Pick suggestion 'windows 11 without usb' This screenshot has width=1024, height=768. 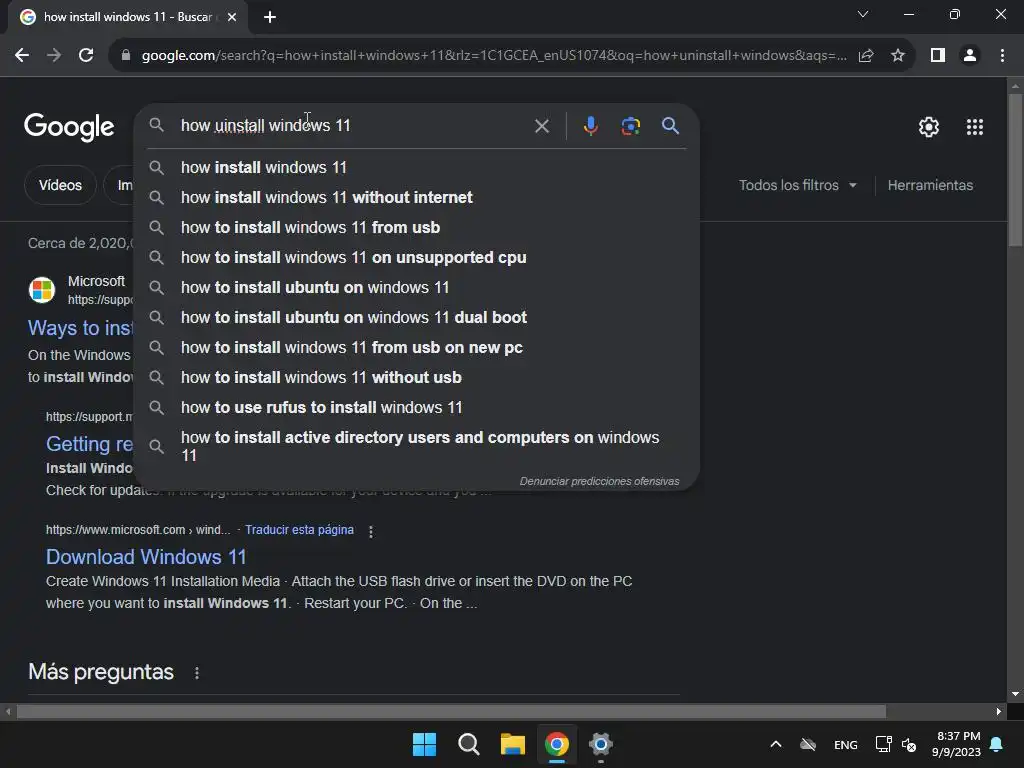coord(417,378)
